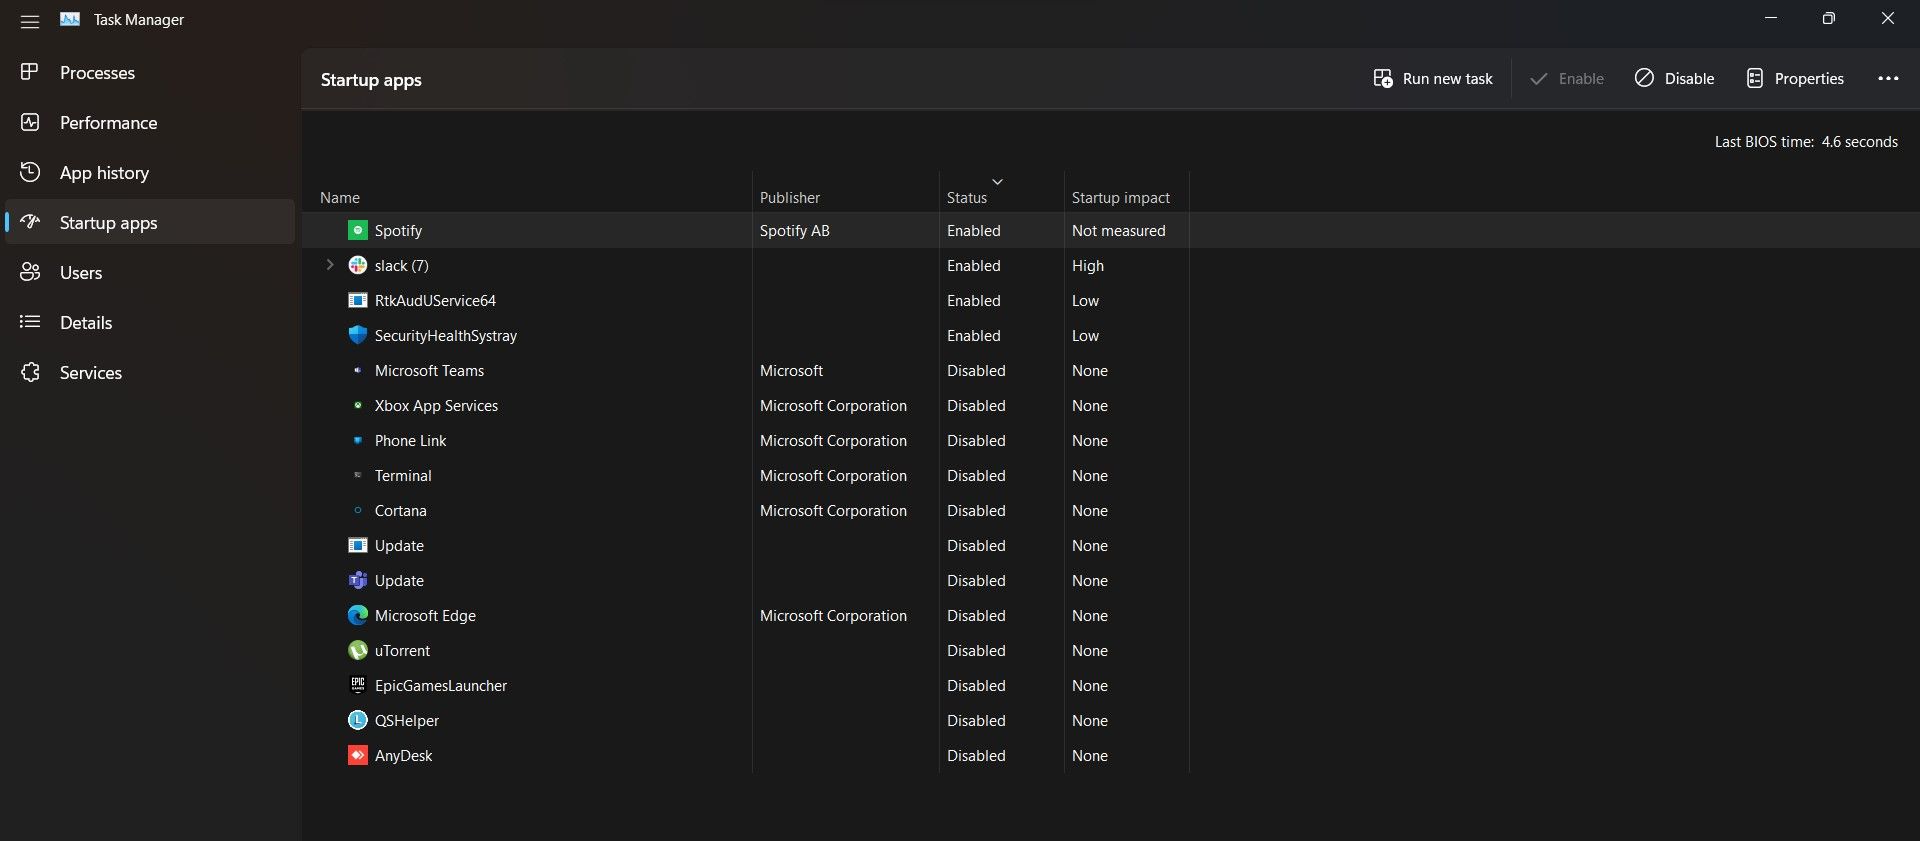Click the Enable button

click(1566, 78)
